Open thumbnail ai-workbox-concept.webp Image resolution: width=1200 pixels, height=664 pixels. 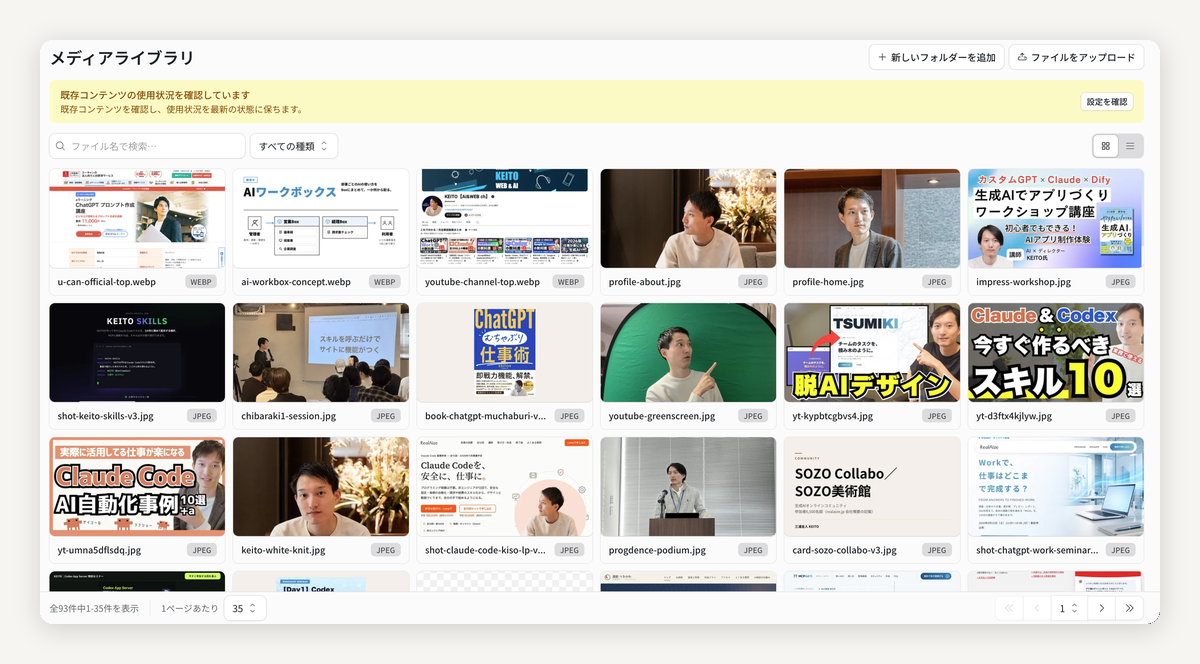[321, 218]
